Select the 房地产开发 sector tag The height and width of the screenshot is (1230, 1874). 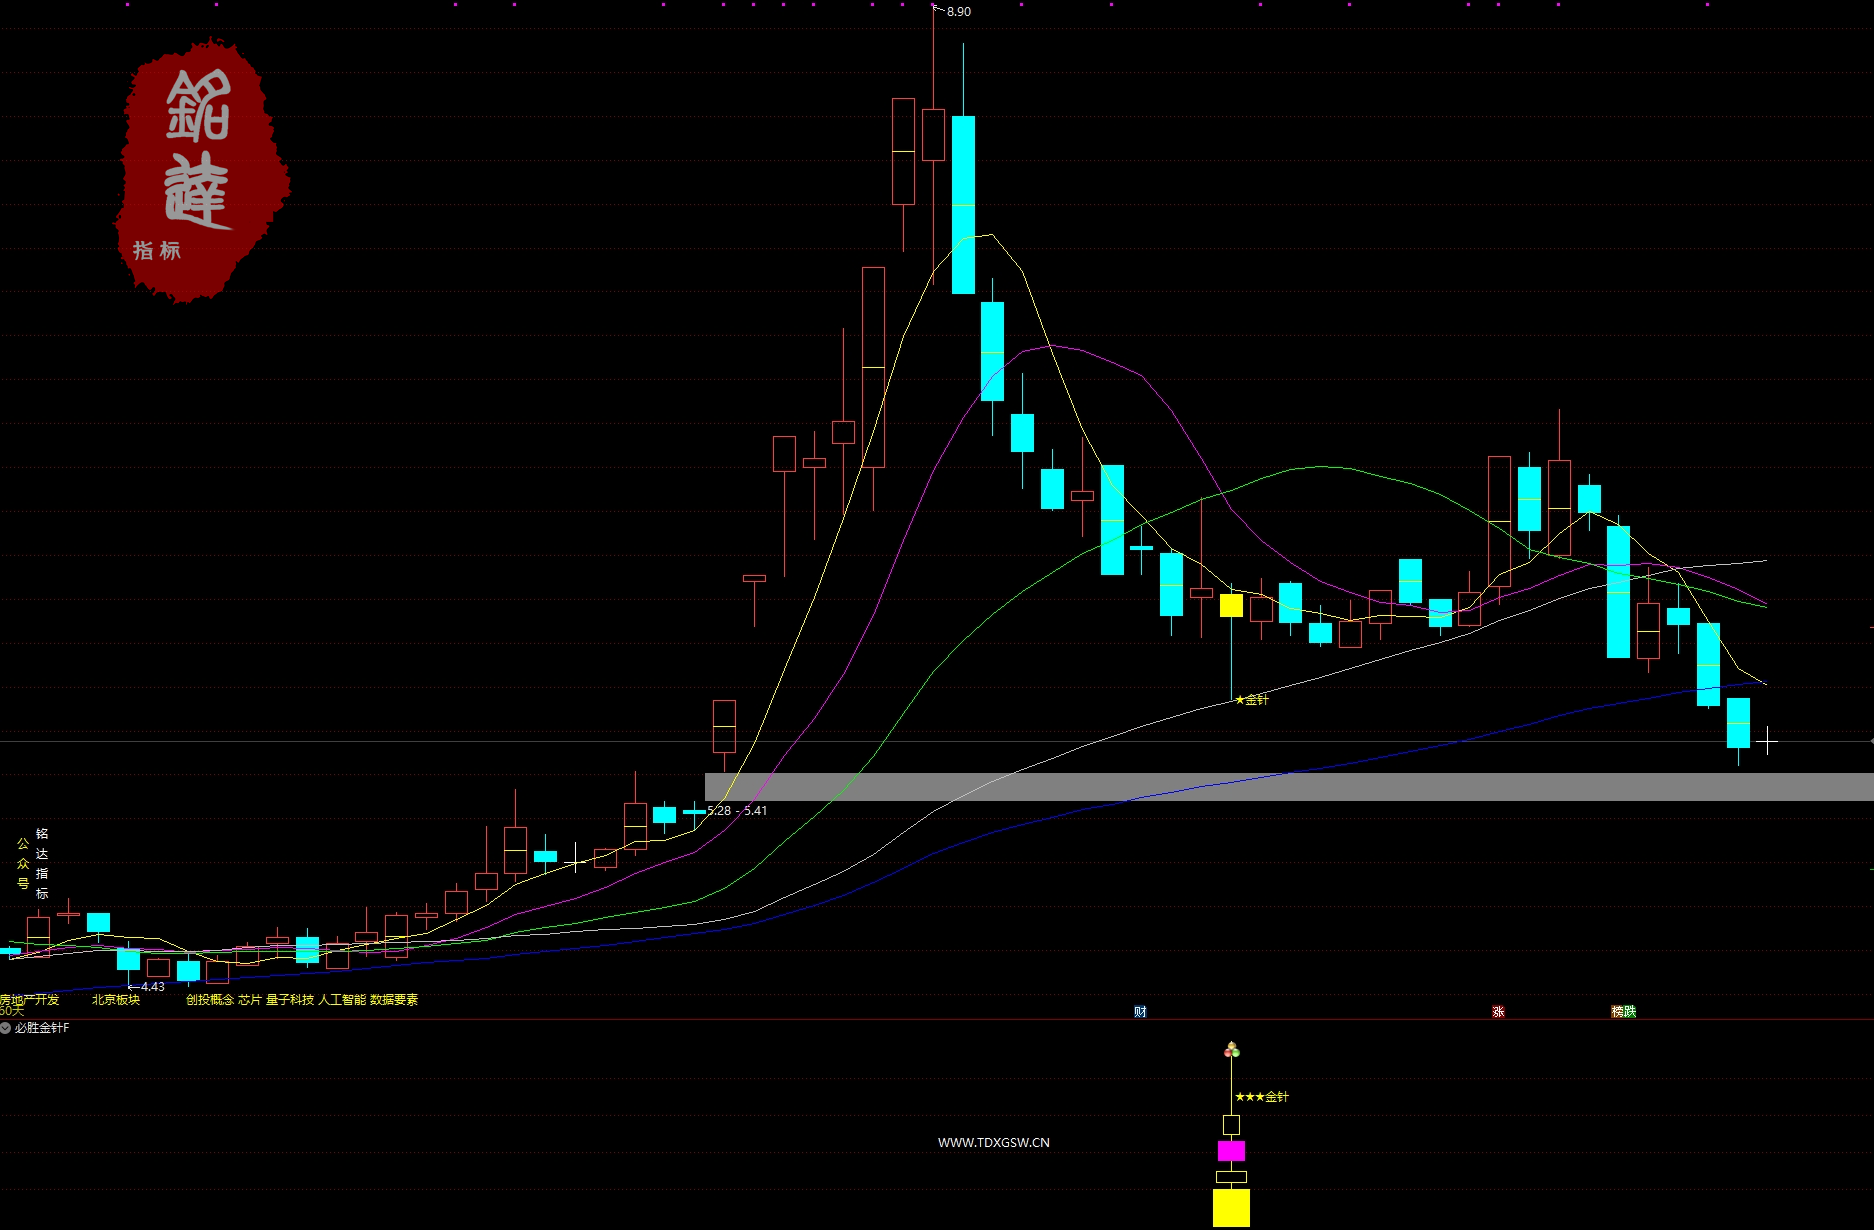[30, 999]
